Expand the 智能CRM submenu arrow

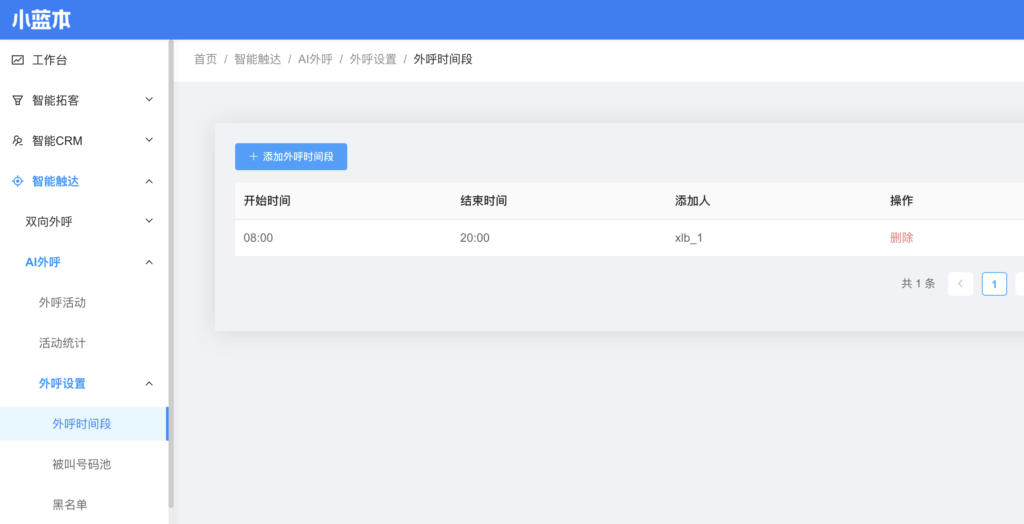149,141
